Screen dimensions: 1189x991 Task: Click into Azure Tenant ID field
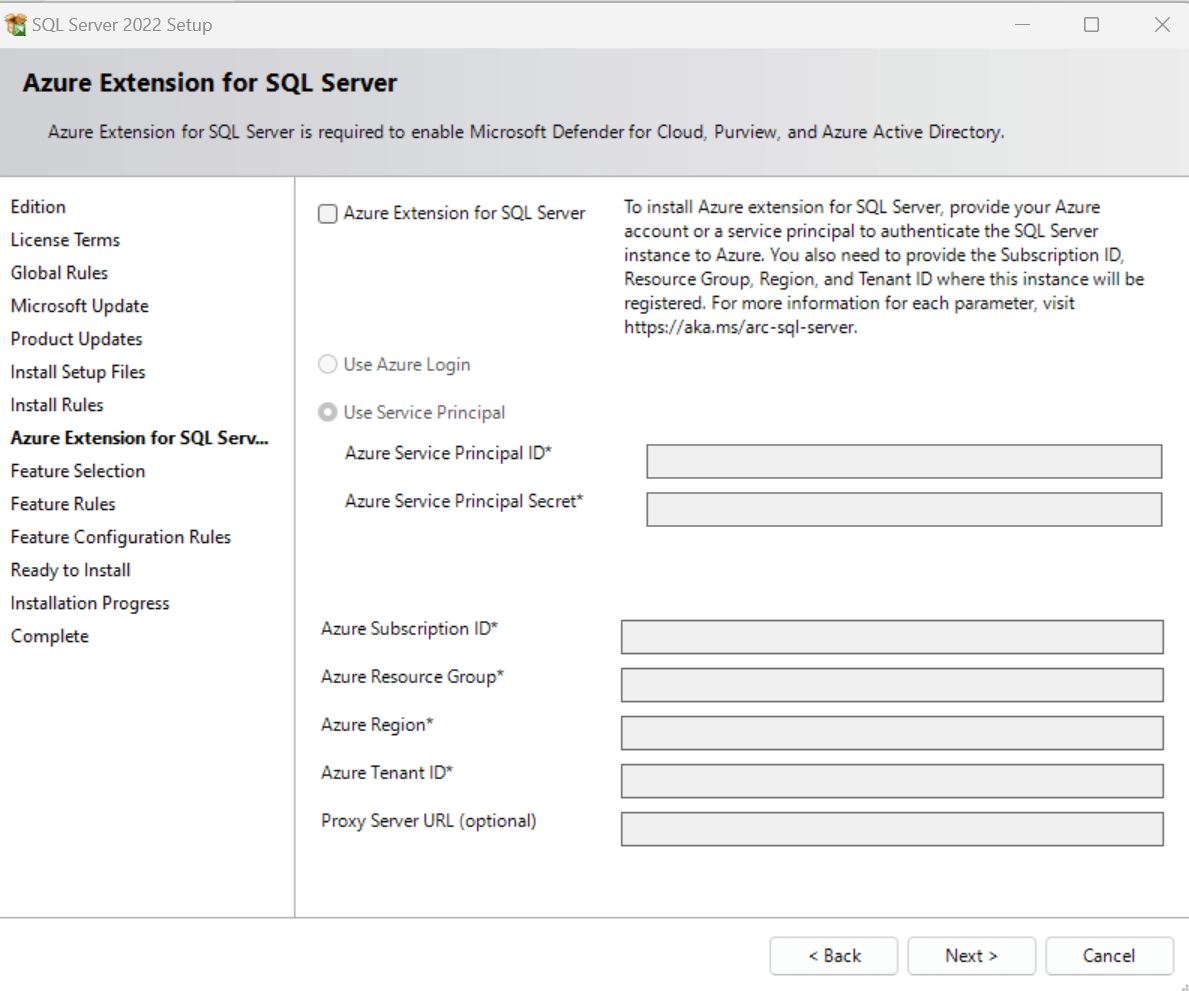[x=892, y=781]
